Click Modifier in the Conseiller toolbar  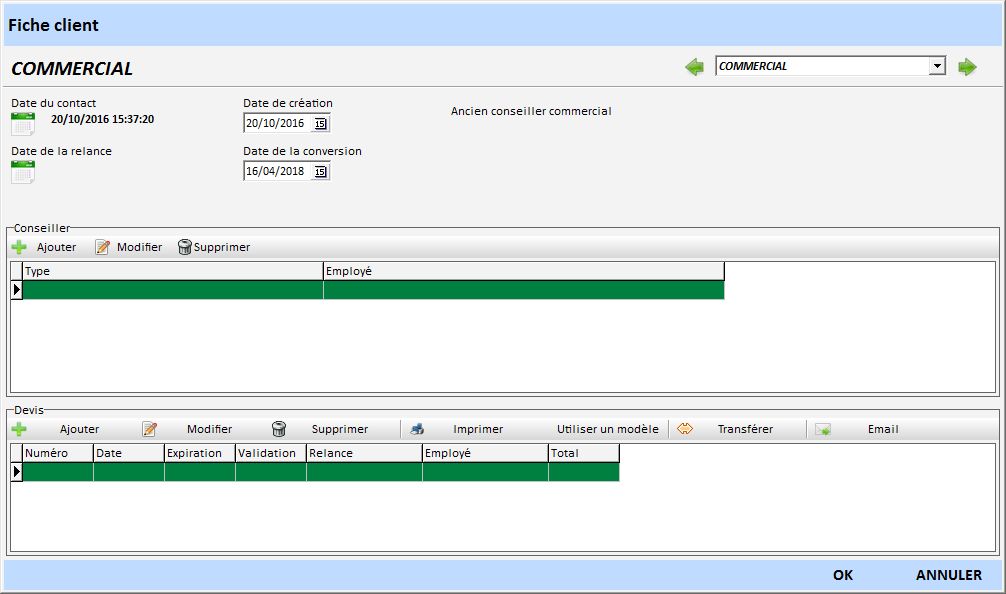pos(128,247)
